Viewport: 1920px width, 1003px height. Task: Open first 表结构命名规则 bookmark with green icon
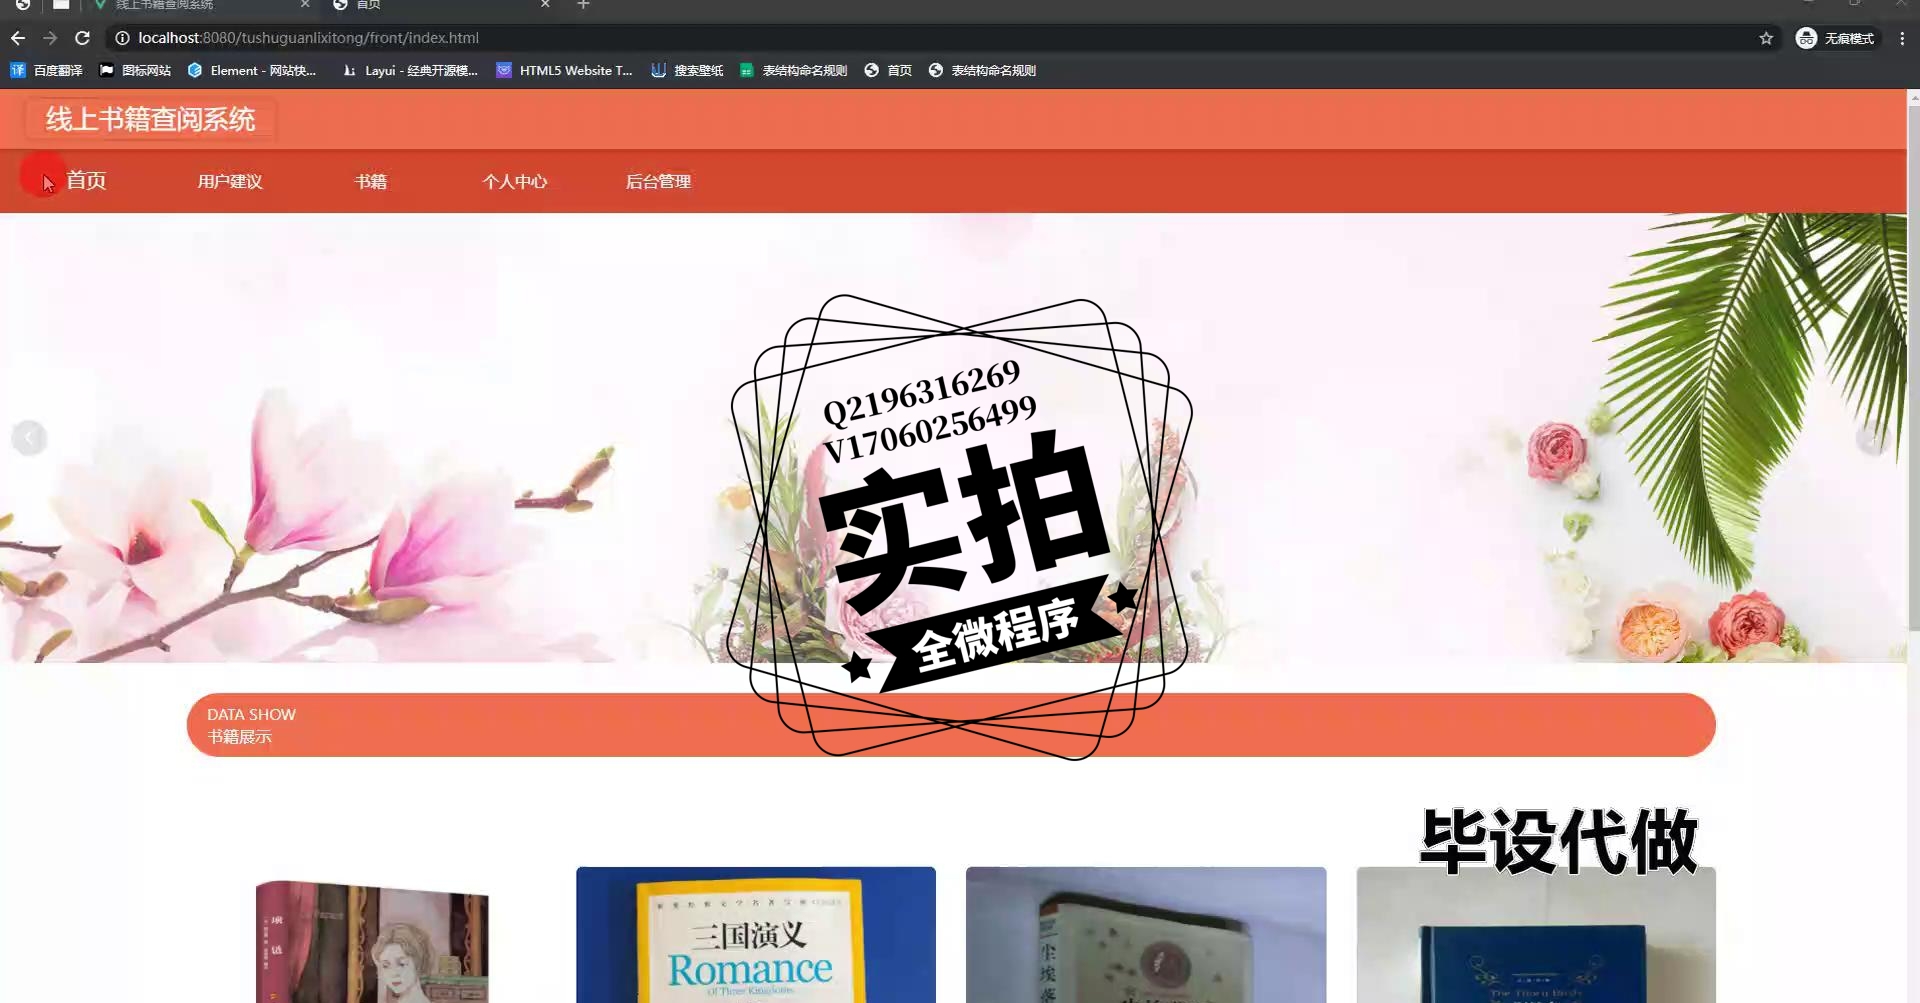pyautogui.click(x=793, y=70)
